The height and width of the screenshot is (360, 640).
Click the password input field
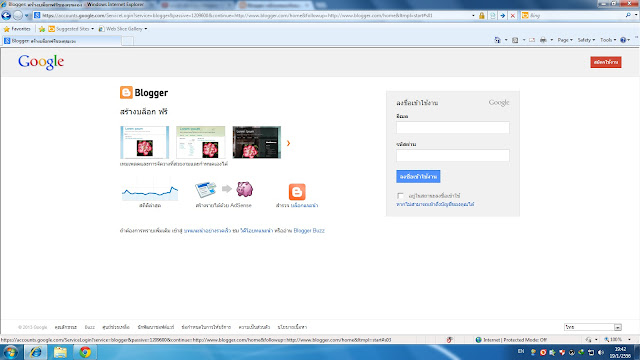pyautogui.click(x=453, y=155)
